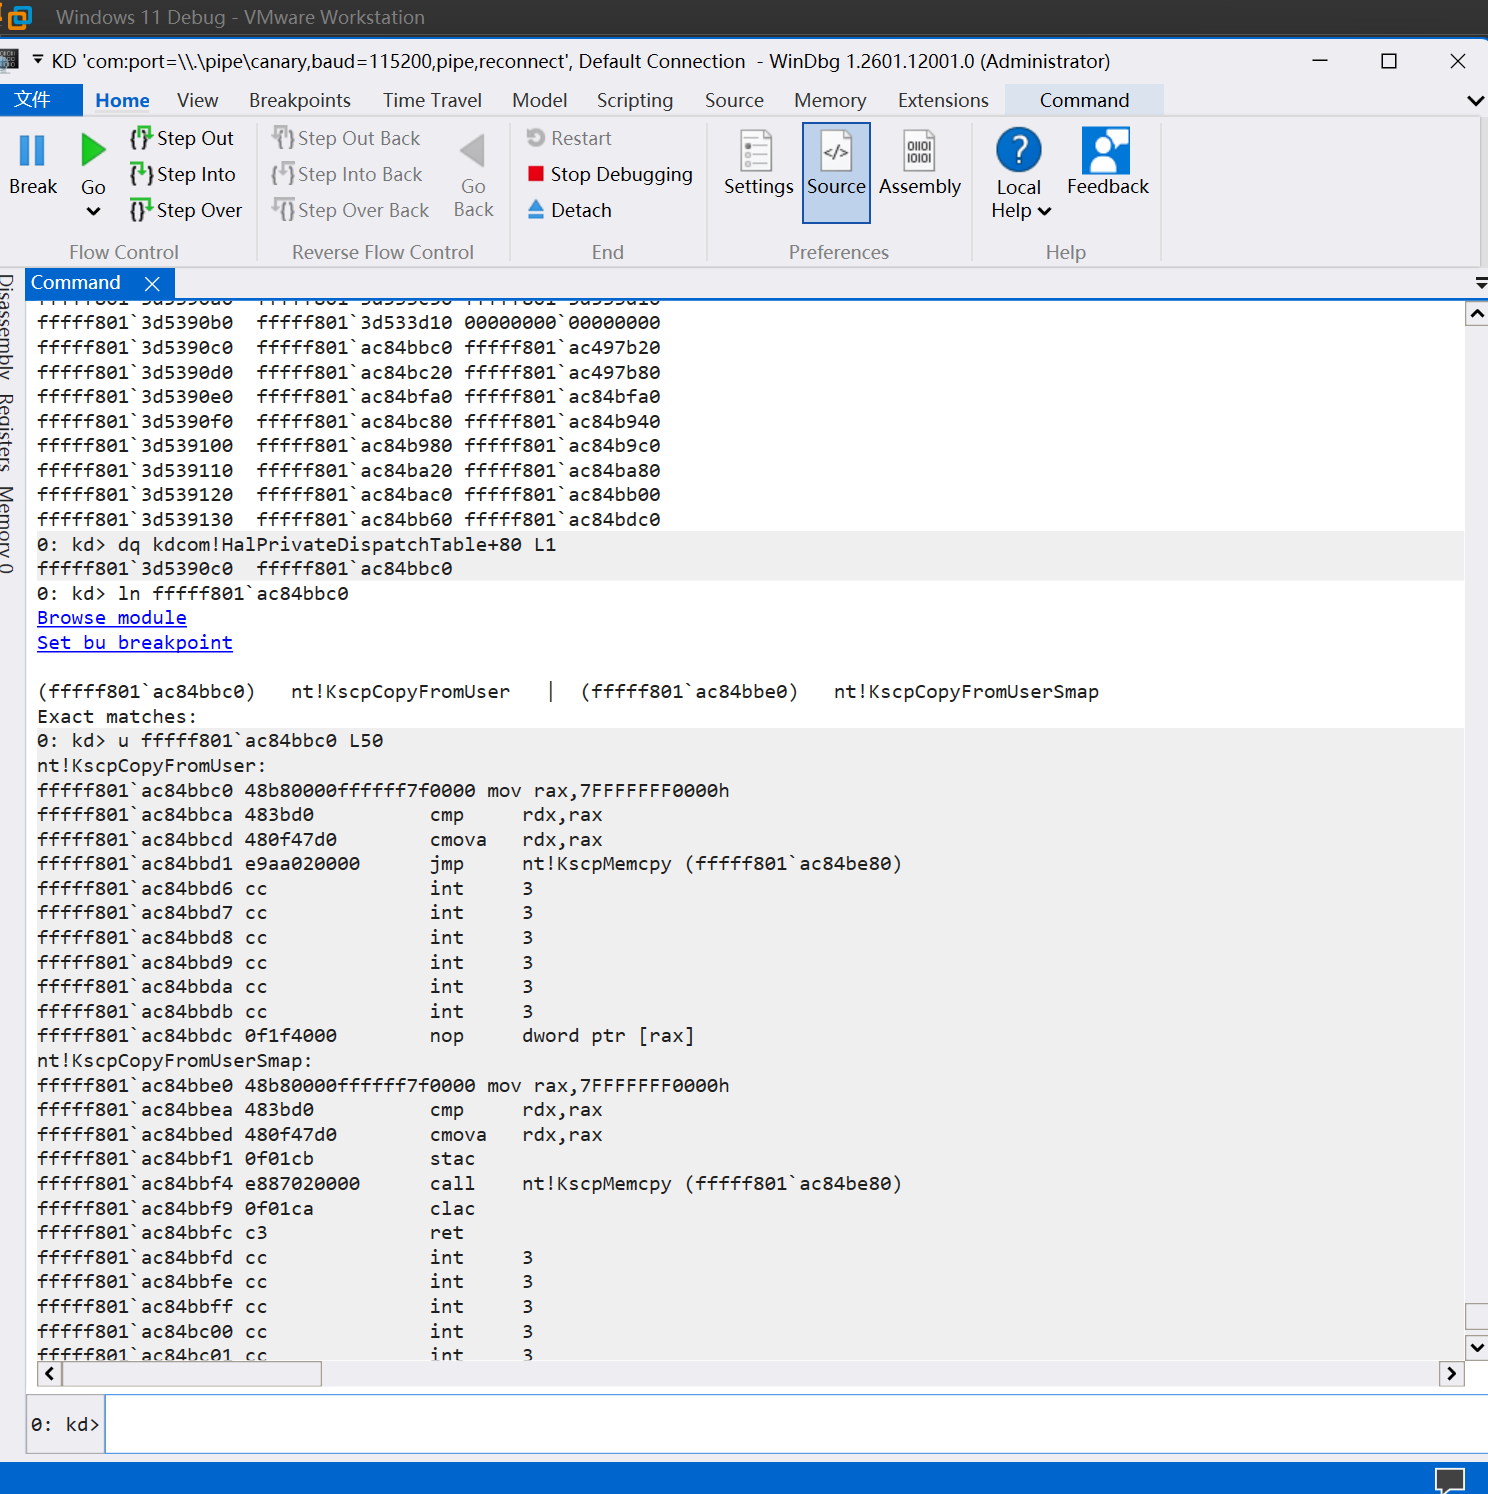1488x1494 pixels.
Task: Click the ret instruction line
Action: tap(251, 1233)
